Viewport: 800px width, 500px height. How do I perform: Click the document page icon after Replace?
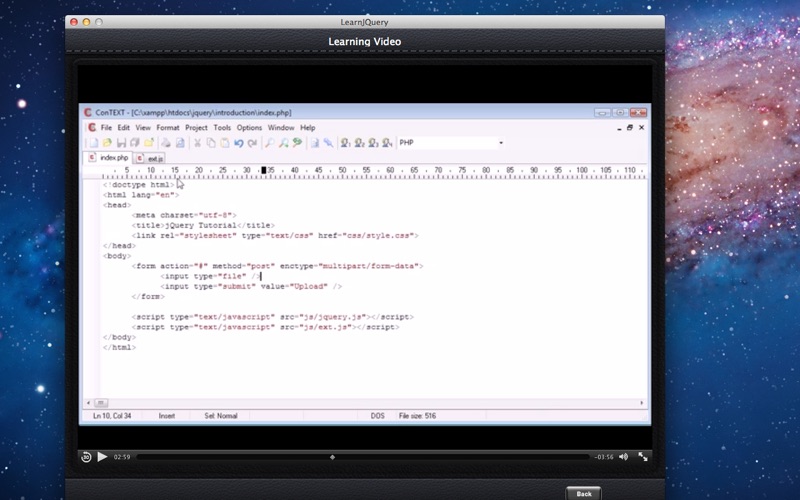[x=315, y=143]
